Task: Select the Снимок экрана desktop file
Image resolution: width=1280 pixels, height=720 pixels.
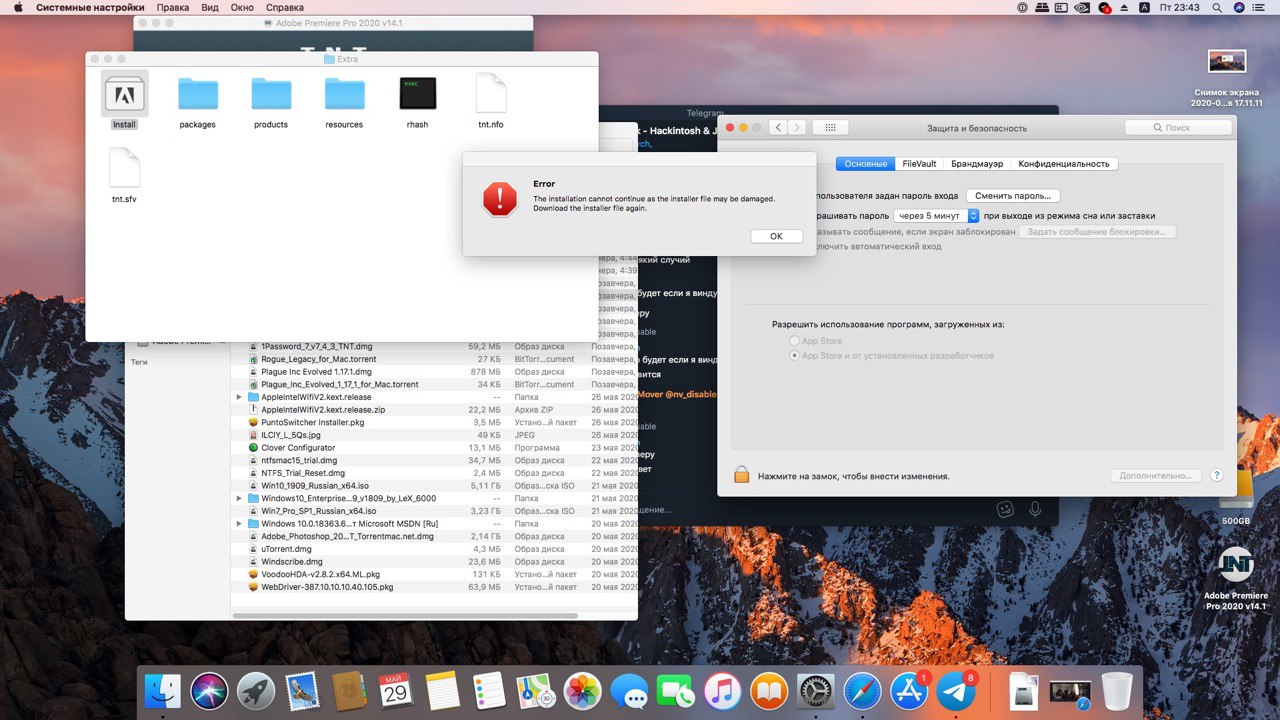Action: pyautogui.click(x=1226, y=78)
